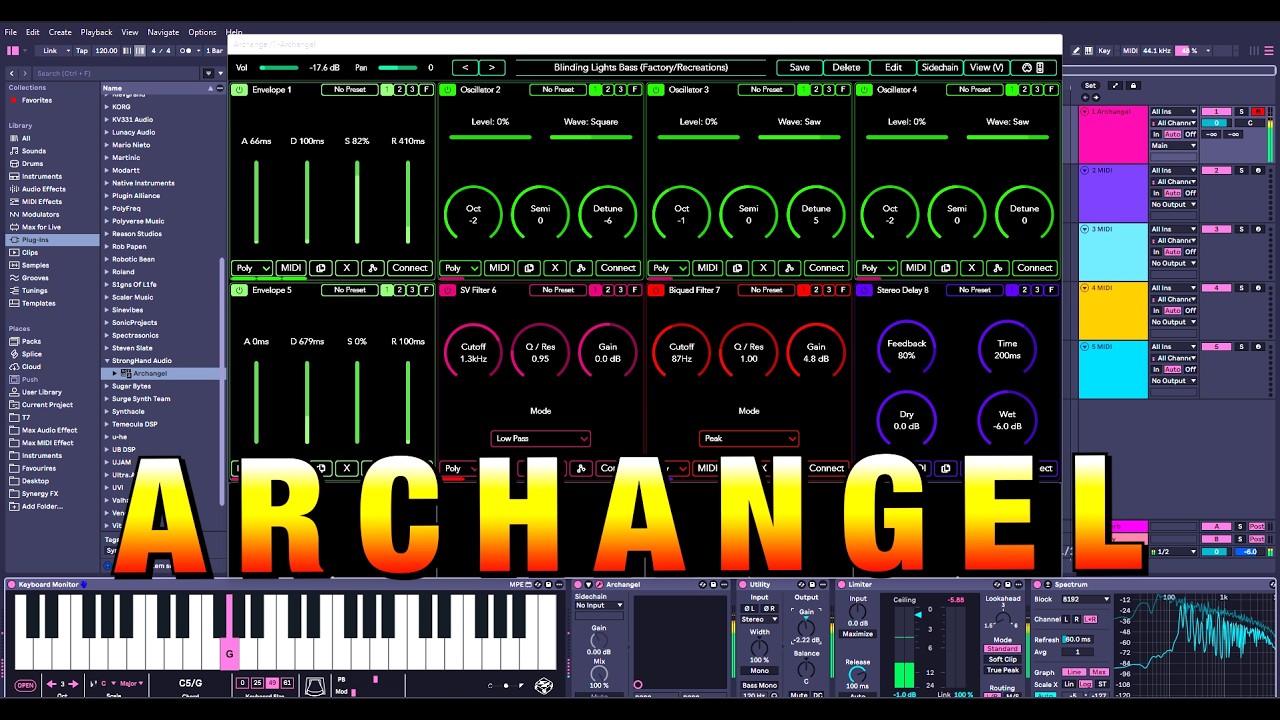Toggle Oscillator 3 power button
1280x720 pixels.
[x=656, y=90]
